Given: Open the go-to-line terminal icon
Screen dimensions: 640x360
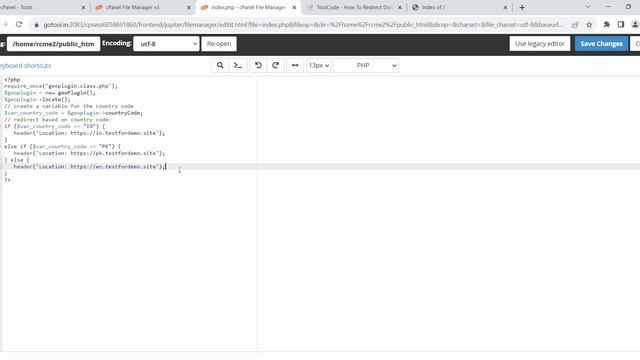Looking at the screenshot, I should pos(238,65).
